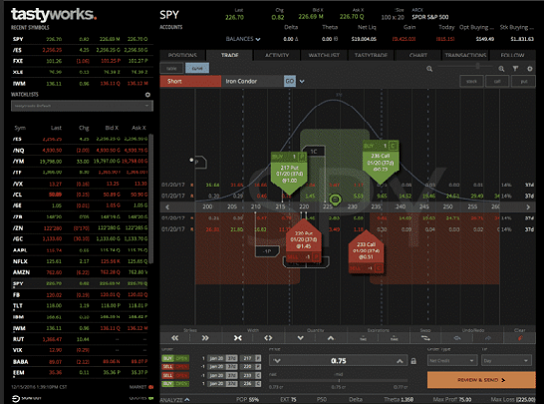The width and height of the screenshot is (544, 404).
Task: Open the Day time-in-force dropdown
Action: (506, 361)
